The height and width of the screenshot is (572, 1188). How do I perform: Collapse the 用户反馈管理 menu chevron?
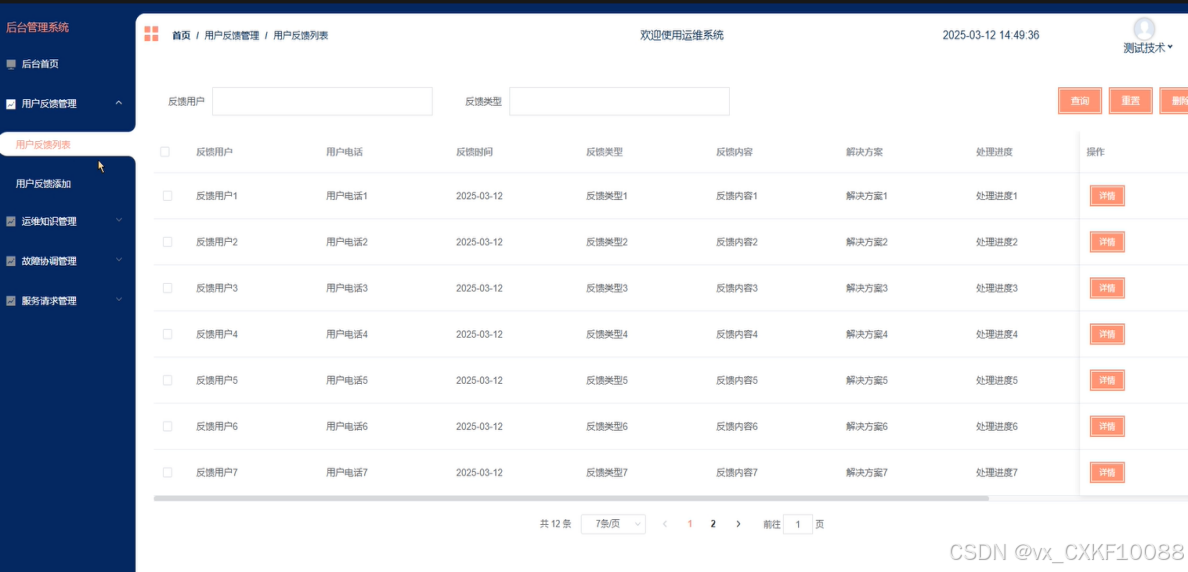[x=118, y=102]
